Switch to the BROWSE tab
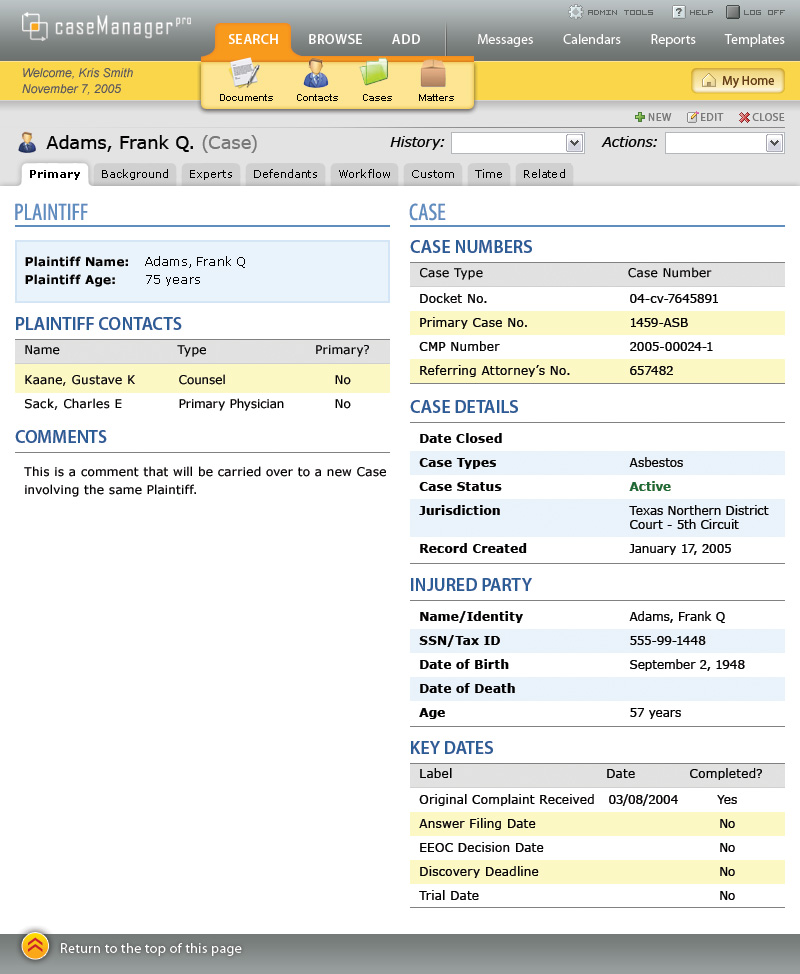 tap(335, 39)
